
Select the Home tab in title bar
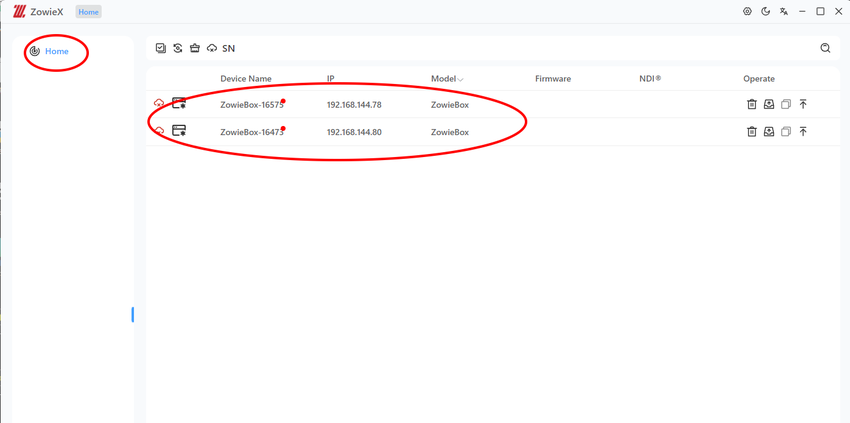(88, 11)
